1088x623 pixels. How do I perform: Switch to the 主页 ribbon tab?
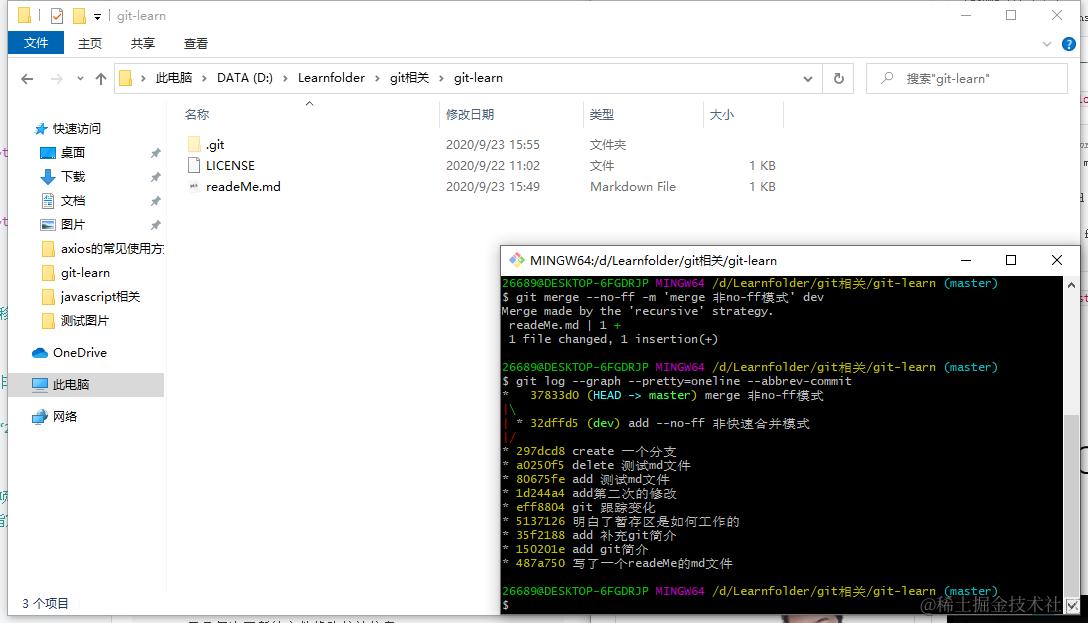click(x=90, y=44)
